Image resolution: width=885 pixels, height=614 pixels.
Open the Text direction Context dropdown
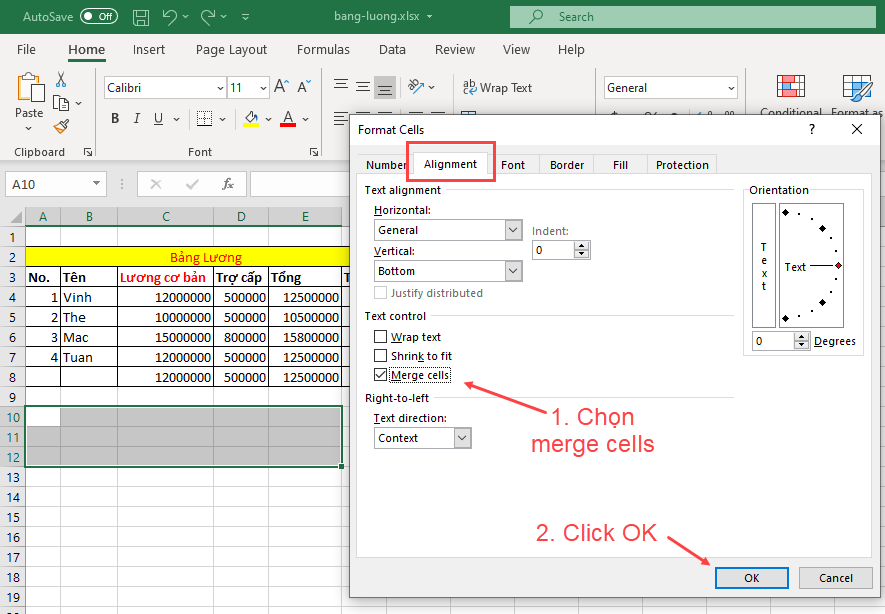[462, 438]
